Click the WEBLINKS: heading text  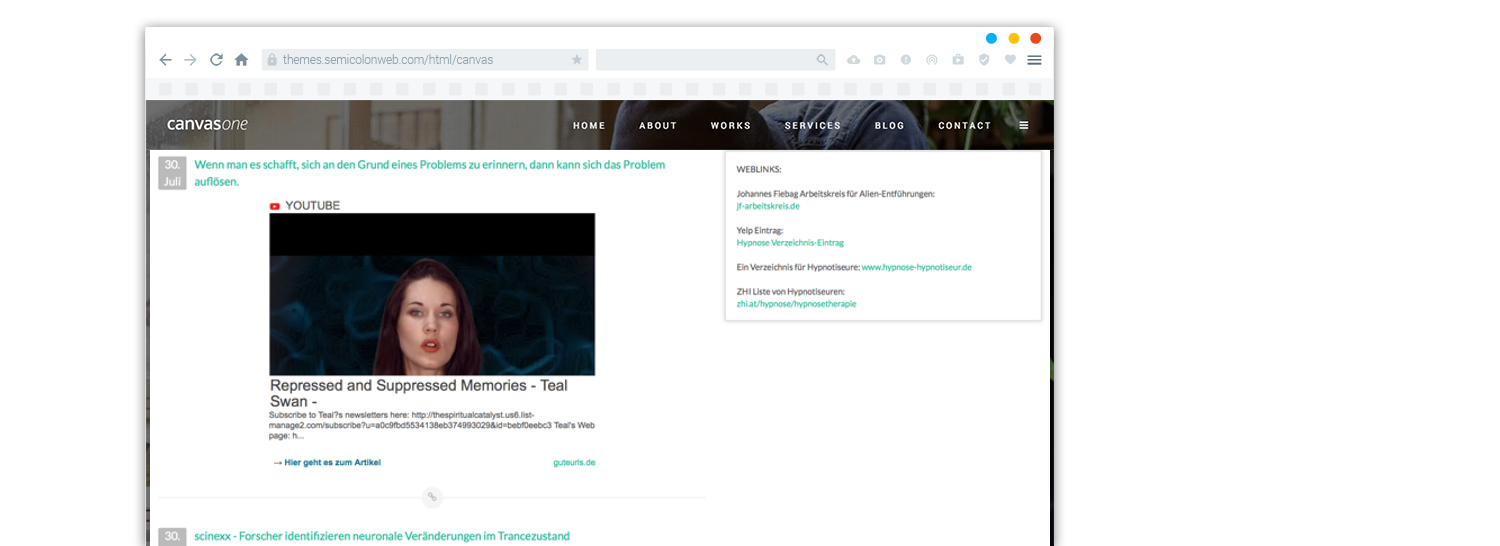click(x=759, y=170)
